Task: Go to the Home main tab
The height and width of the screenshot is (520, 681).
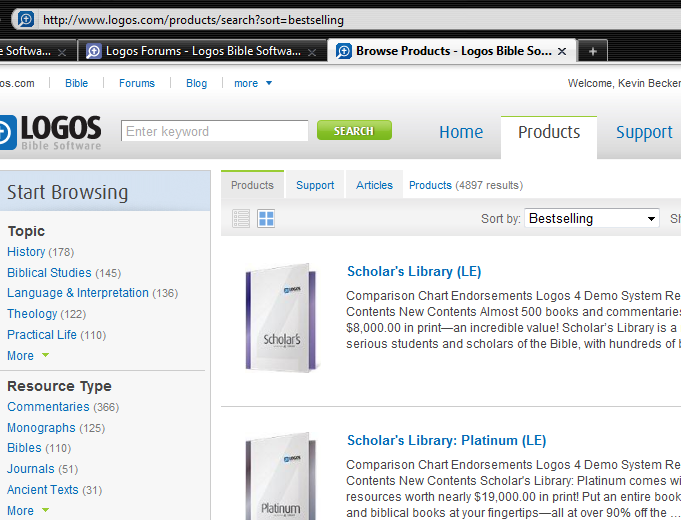Action: [x=461, y=132]
